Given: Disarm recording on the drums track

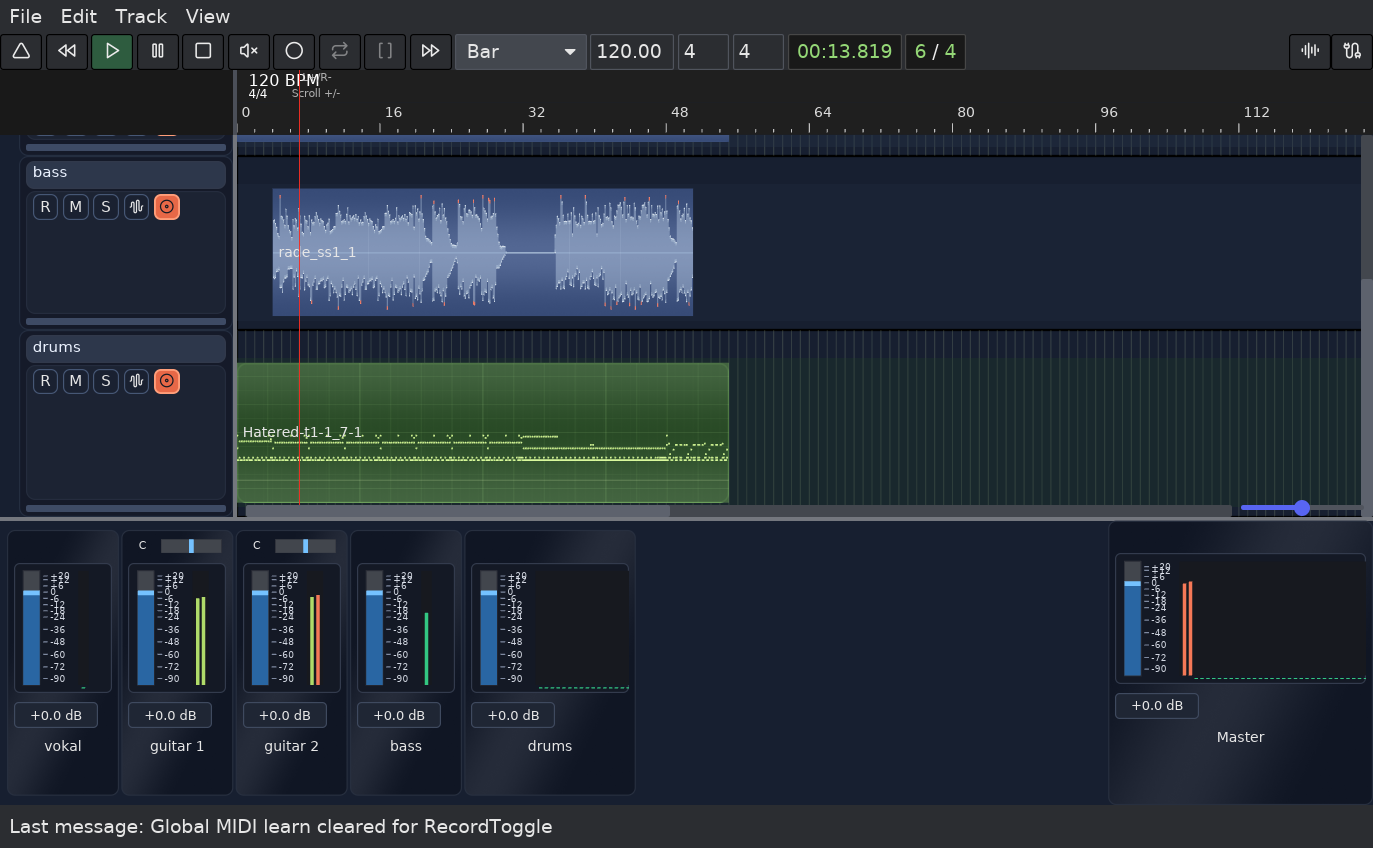Looking at the screenshot, I should 166,381.
